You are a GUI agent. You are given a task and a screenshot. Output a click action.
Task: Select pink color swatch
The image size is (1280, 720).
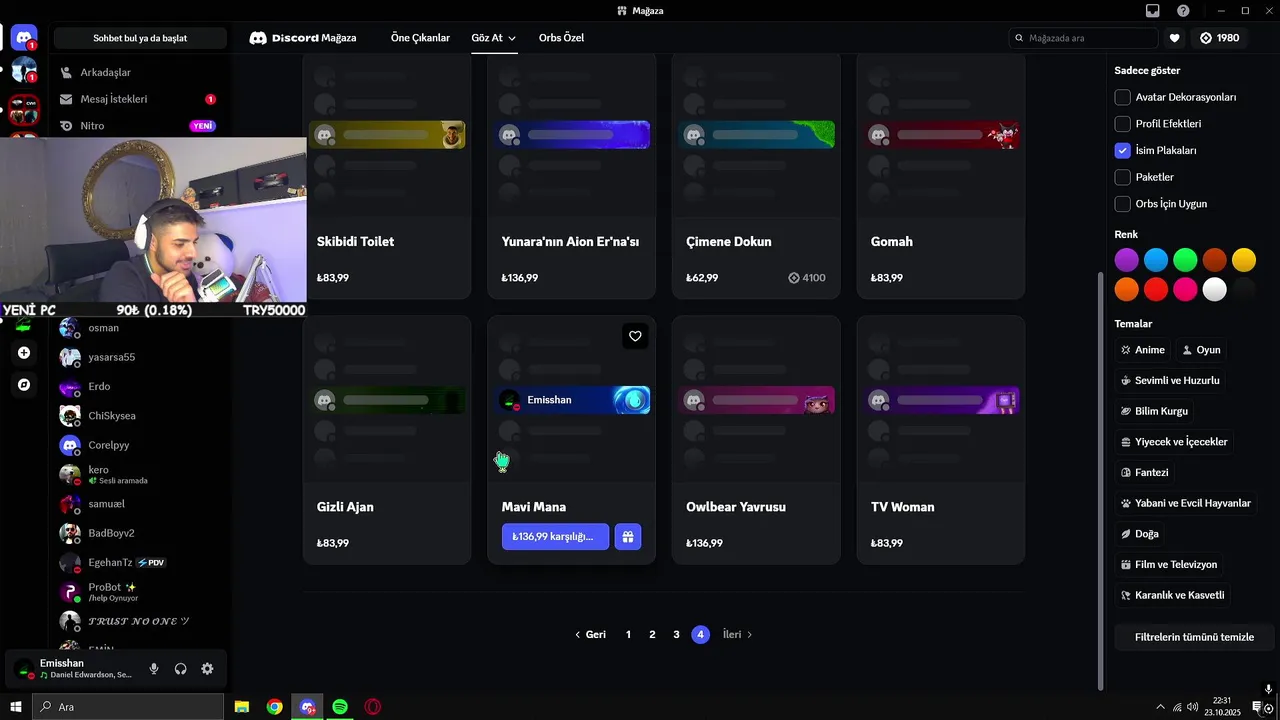pos(1185,289)
